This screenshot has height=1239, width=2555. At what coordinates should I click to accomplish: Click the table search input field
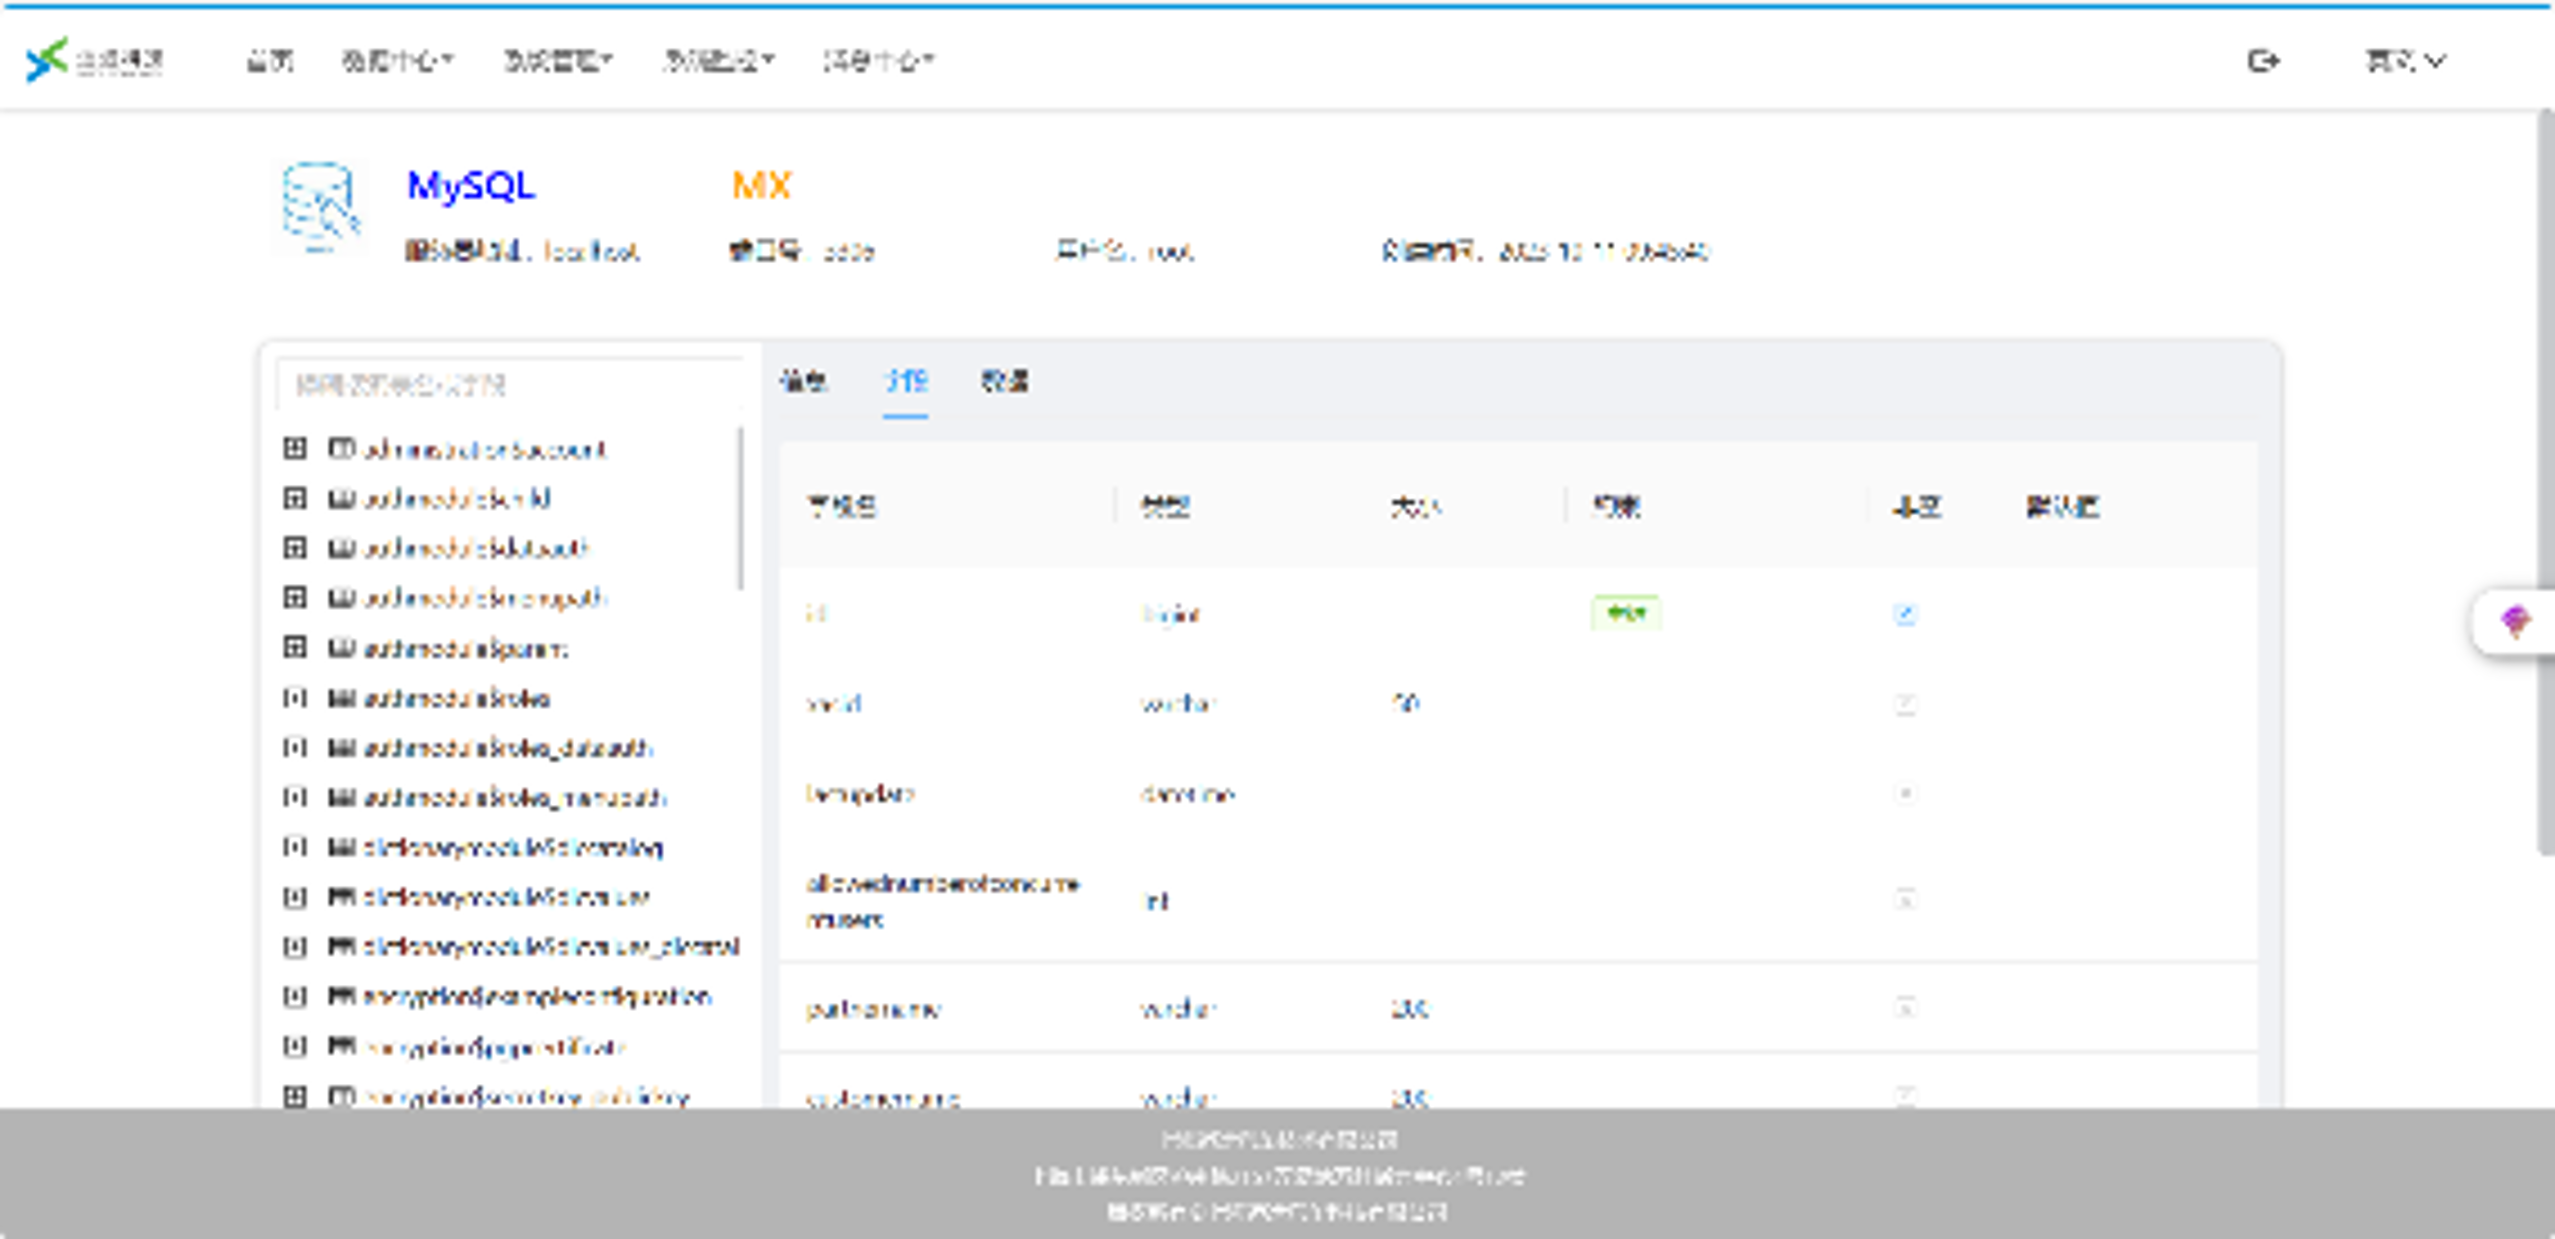coord(510,384)
